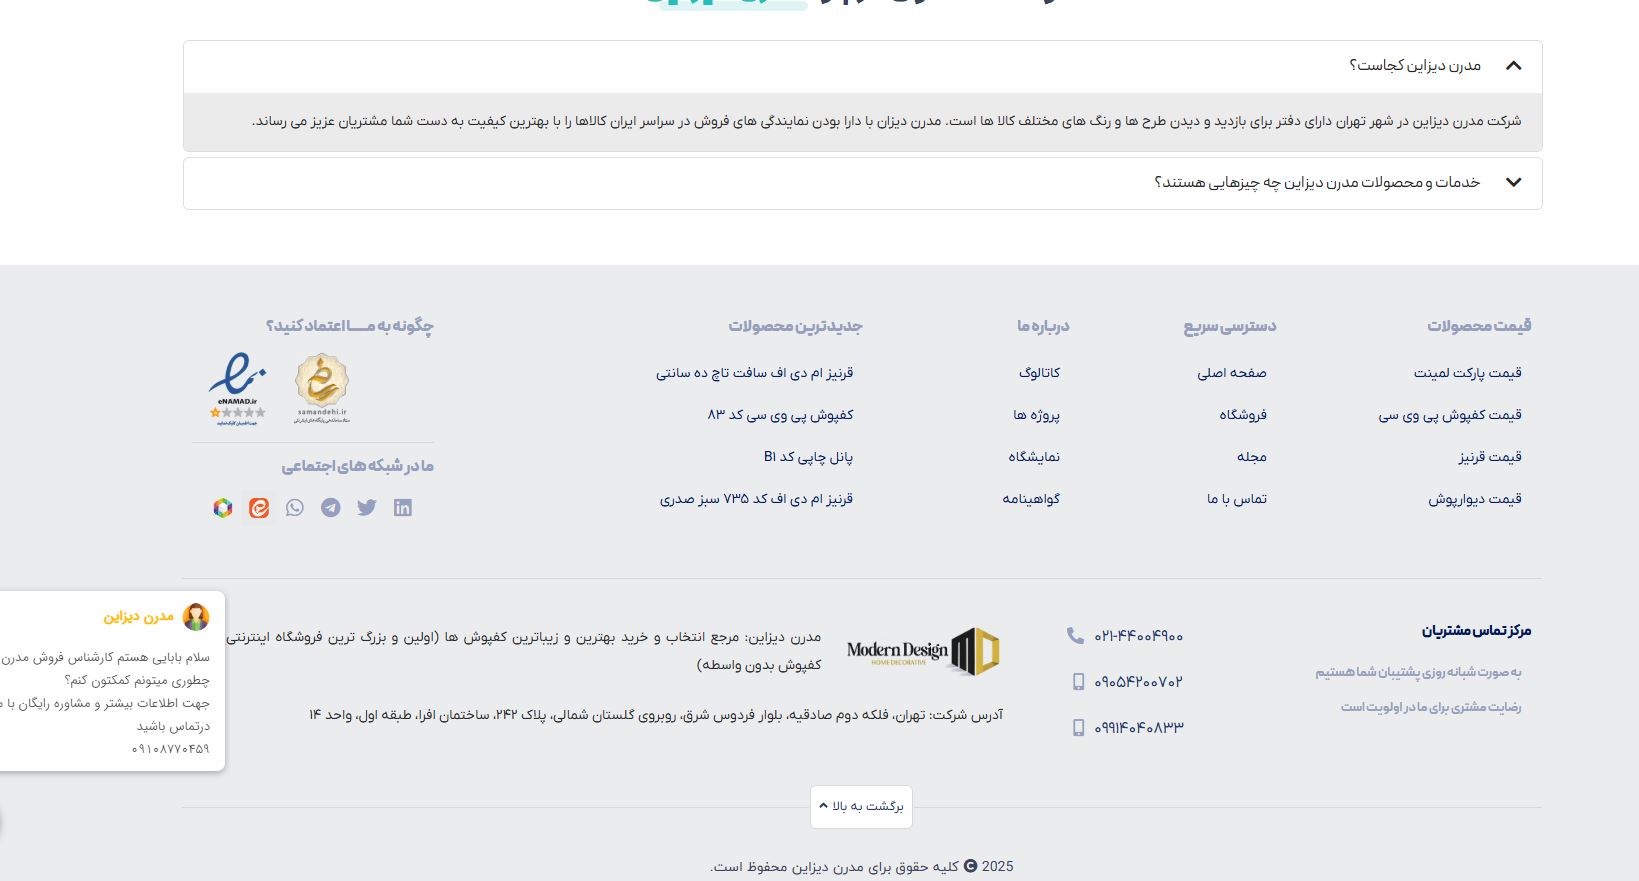Click the 'دسترسی سریع' column heading

(1230, 326)
